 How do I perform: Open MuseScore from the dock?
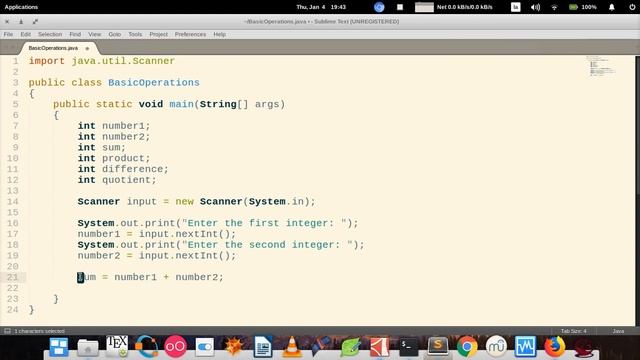(496, 347)
